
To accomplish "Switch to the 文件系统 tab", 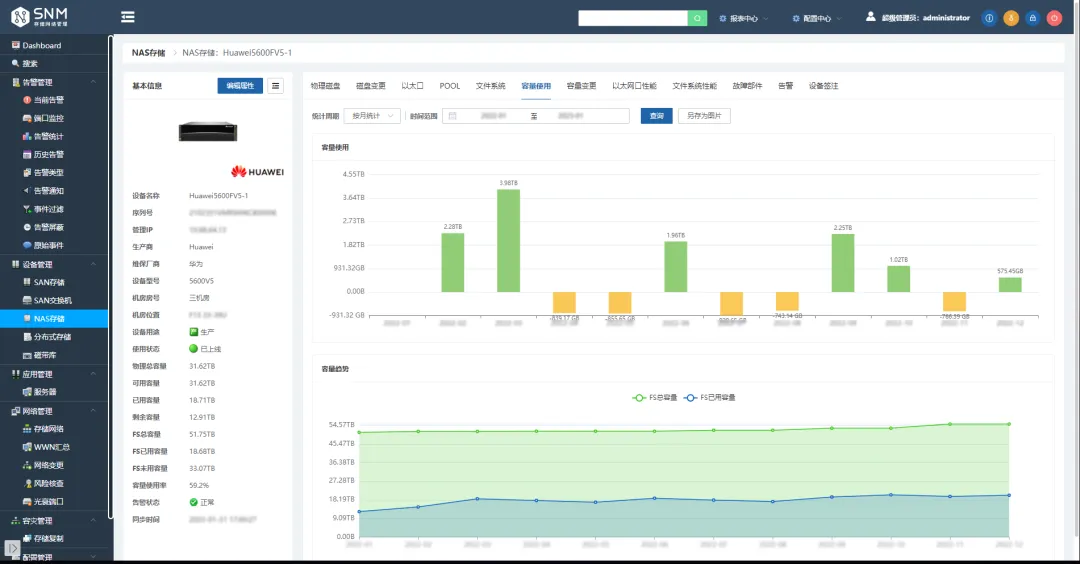I will pyautogui.click(x=490, y=86).
